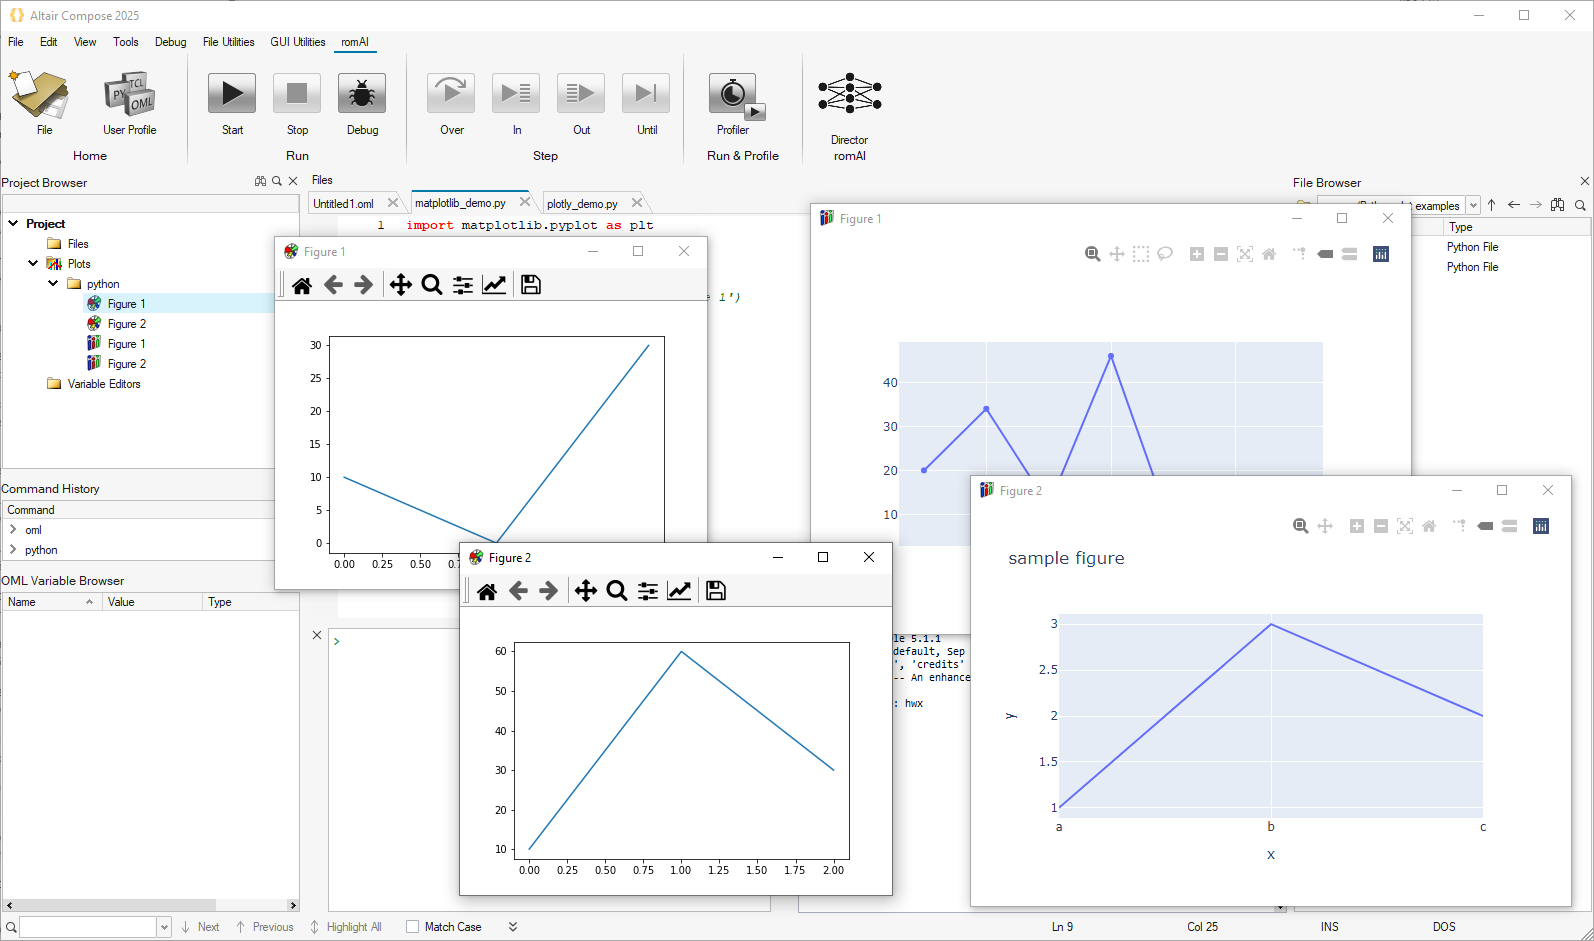Click Next search result button
Image resolution: width=1594 pixels, height=941 pixels.
200,927
